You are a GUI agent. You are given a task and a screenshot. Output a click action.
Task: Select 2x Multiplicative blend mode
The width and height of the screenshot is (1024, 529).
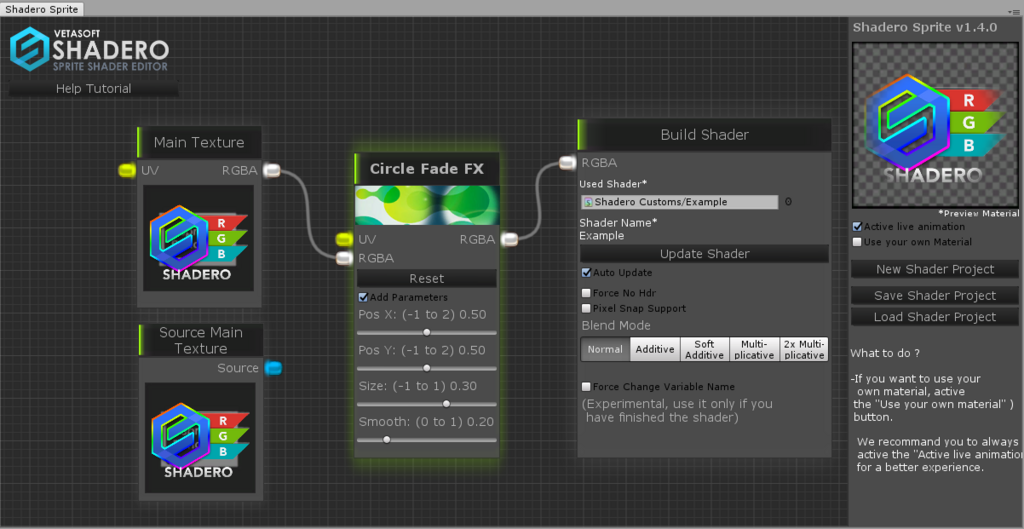[x=804, y=349]
